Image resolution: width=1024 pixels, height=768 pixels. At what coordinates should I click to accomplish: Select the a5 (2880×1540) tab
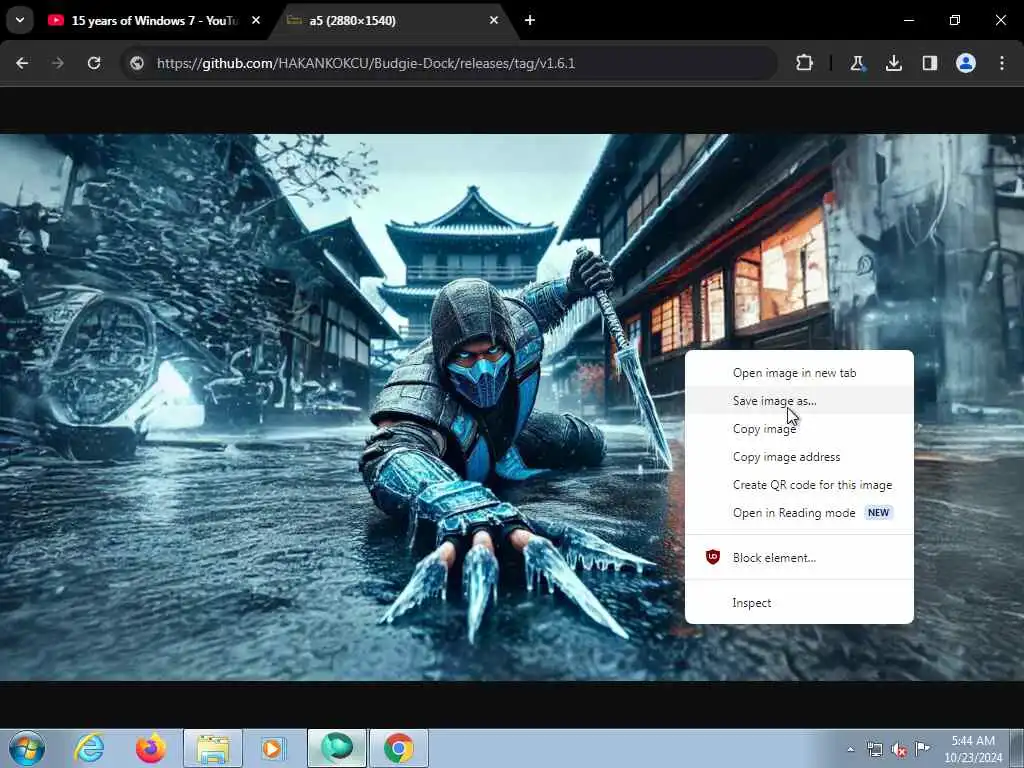pos(392,21)
